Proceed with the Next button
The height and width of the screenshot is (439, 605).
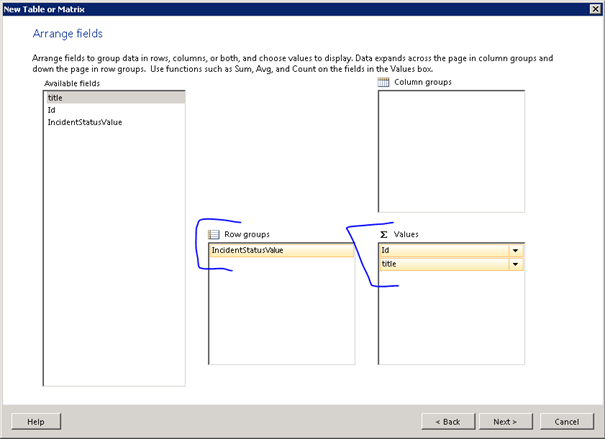[504, 422]
